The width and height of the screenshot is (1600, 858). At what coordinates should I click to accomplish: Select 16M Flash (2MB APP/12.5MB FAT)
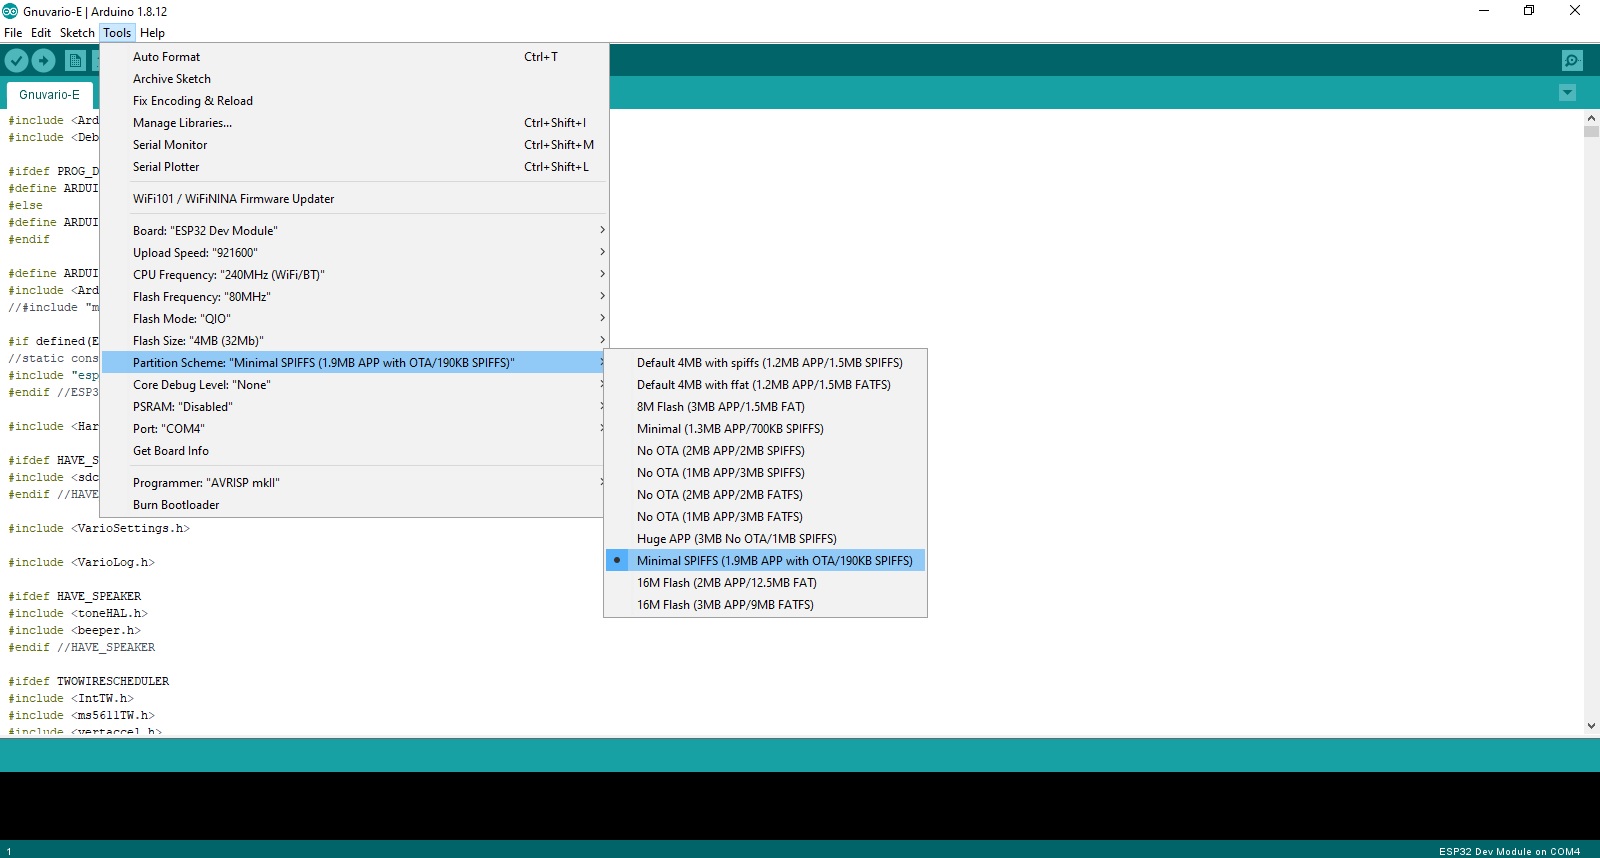tap(765, 583)
